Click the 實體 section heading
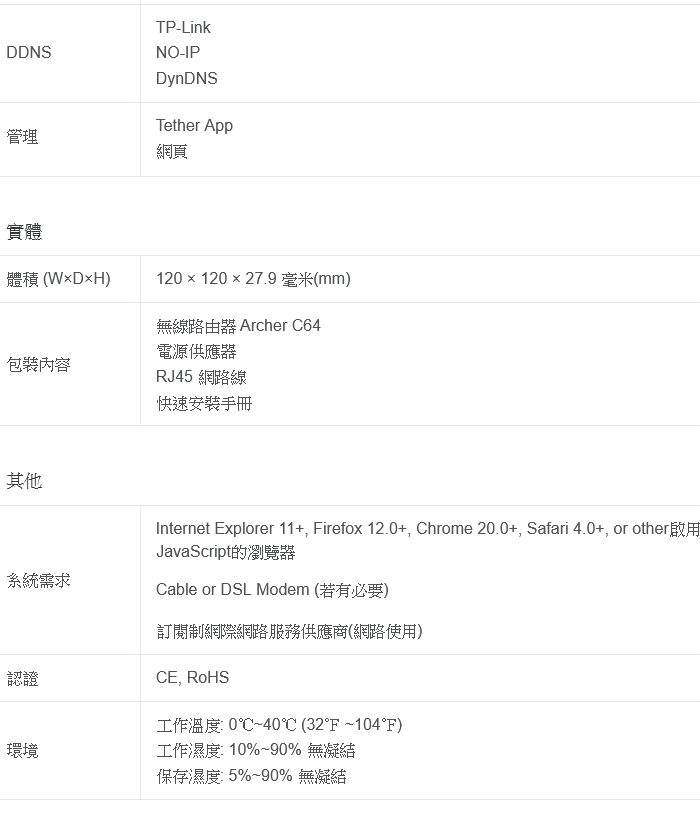The image size is (700, 822). pyautogui.click(x=24, y=232)
